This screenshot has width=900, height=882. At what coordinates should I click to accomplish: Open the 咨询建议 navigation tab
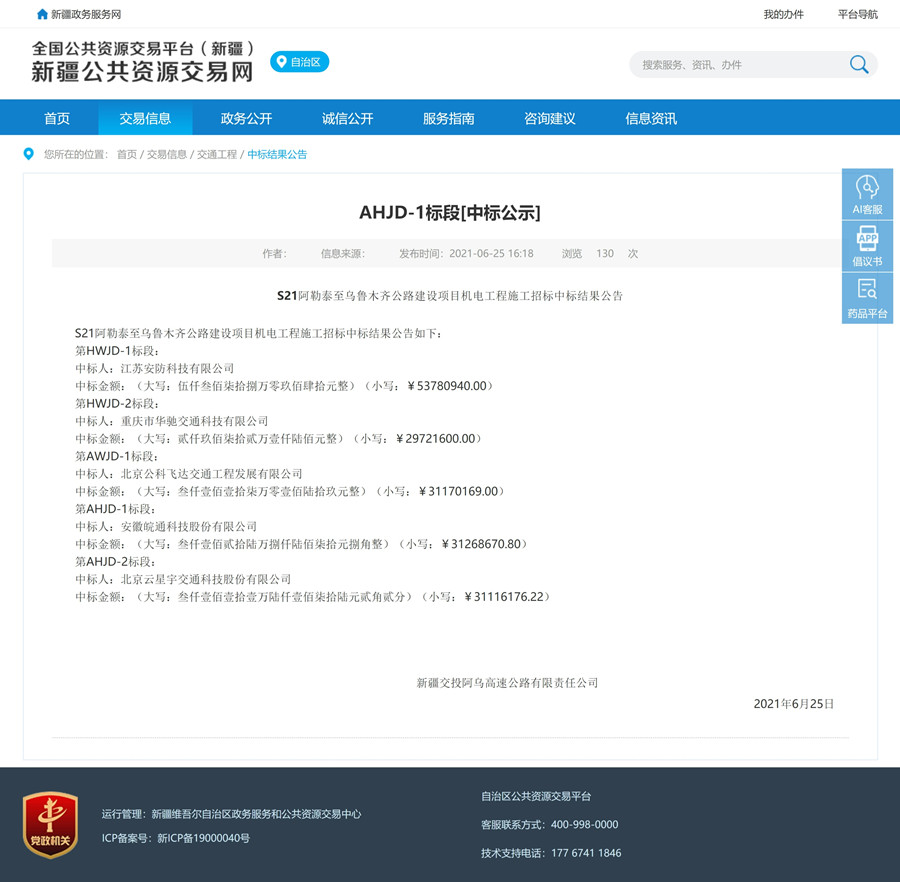click(549, 118)
